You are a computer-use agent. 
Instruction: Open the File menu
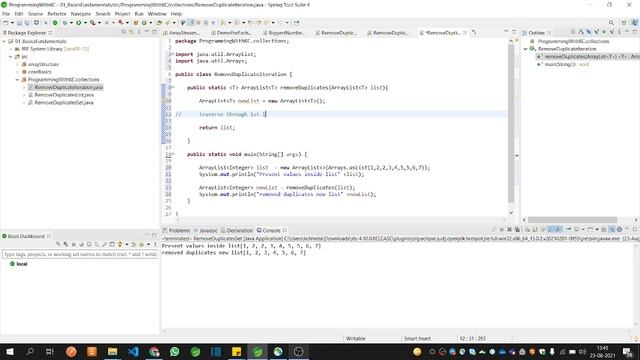pyautogui.click(x=6, y=14)
